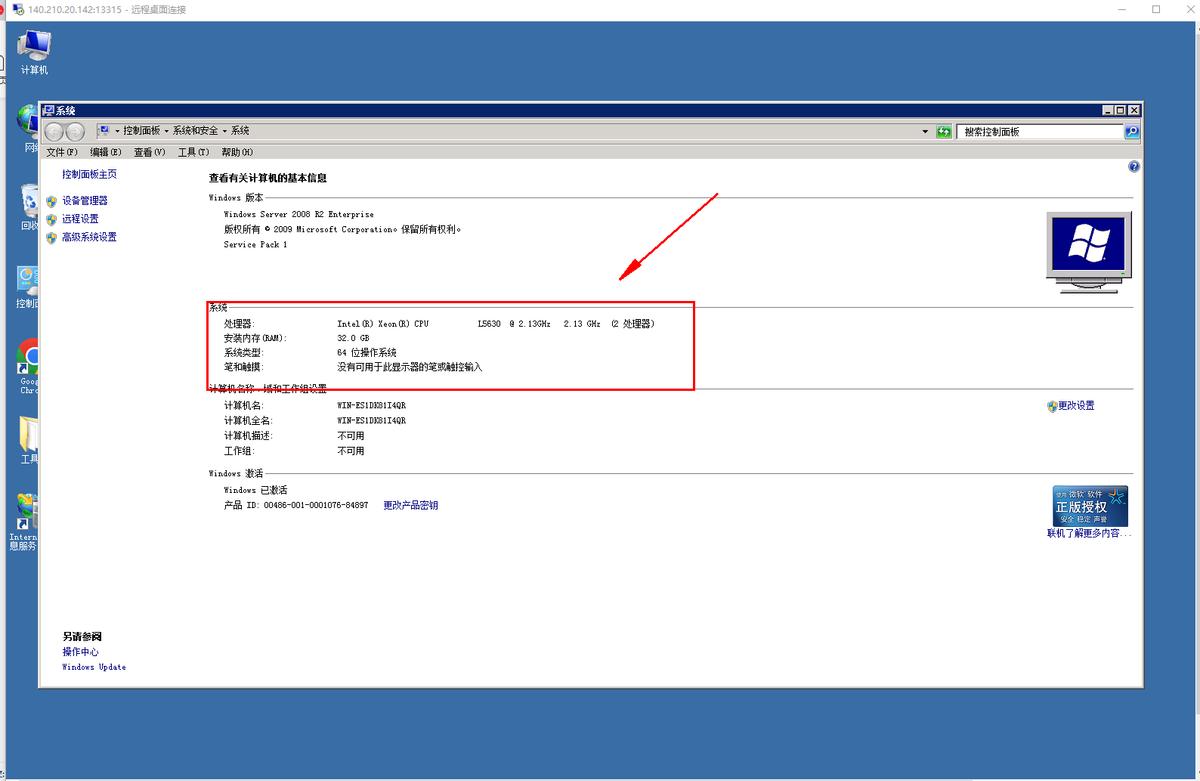Open 高级系统设置 from the sidebar

coord(90,237)
